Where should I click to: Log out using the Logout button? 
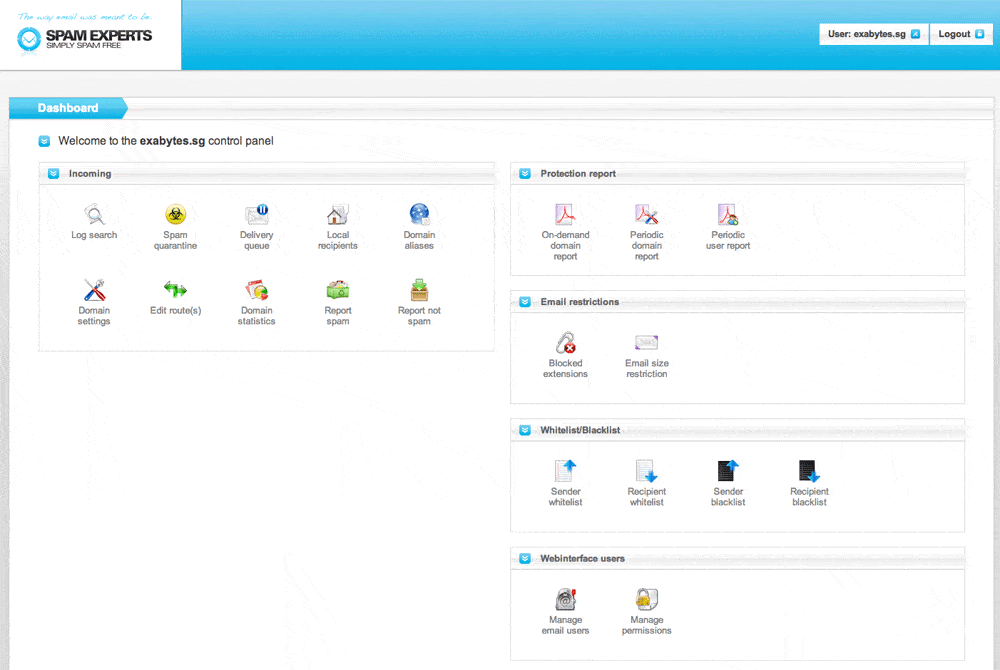[x=960, y=34]
